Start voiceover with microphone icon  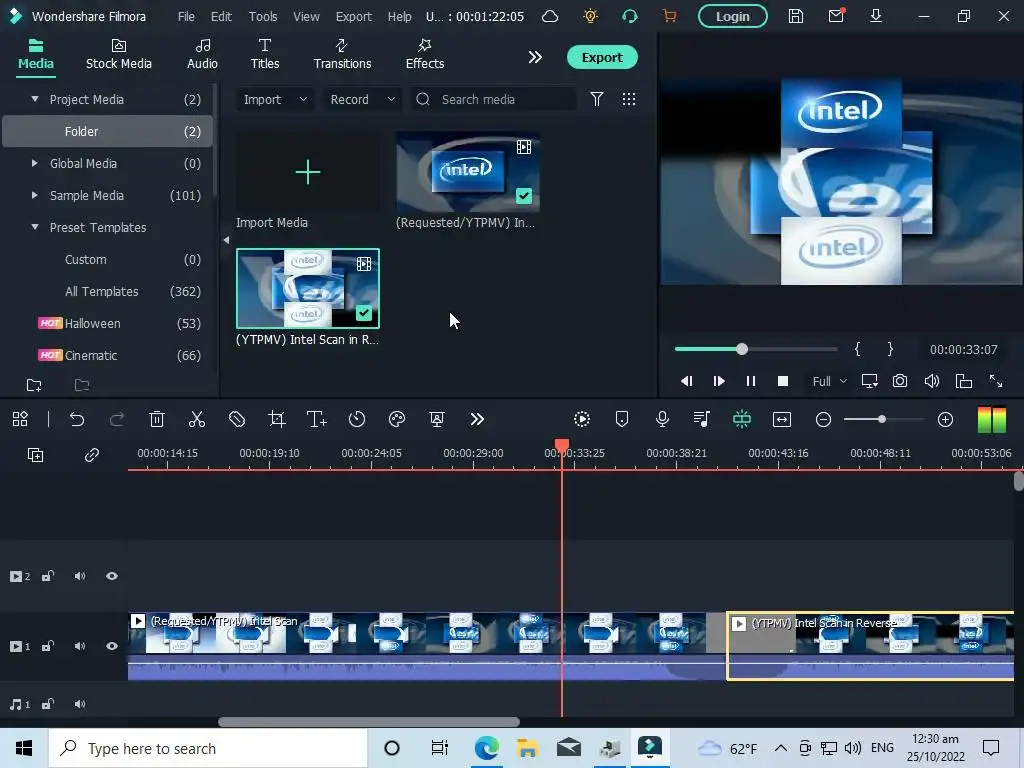[662, 419]
